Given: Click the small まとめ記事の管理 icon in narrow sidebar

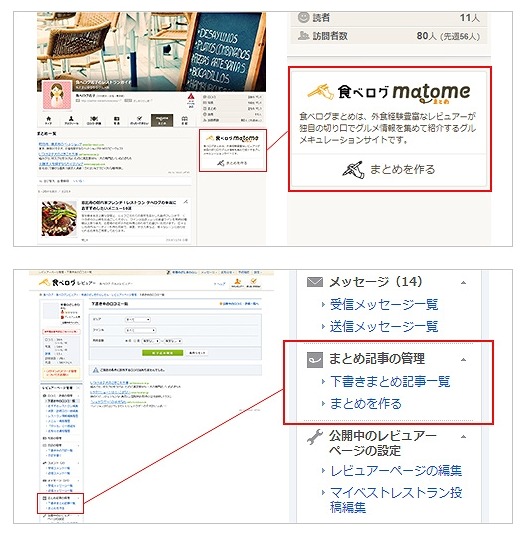Looking at the screenshot, I should (44, 498).
